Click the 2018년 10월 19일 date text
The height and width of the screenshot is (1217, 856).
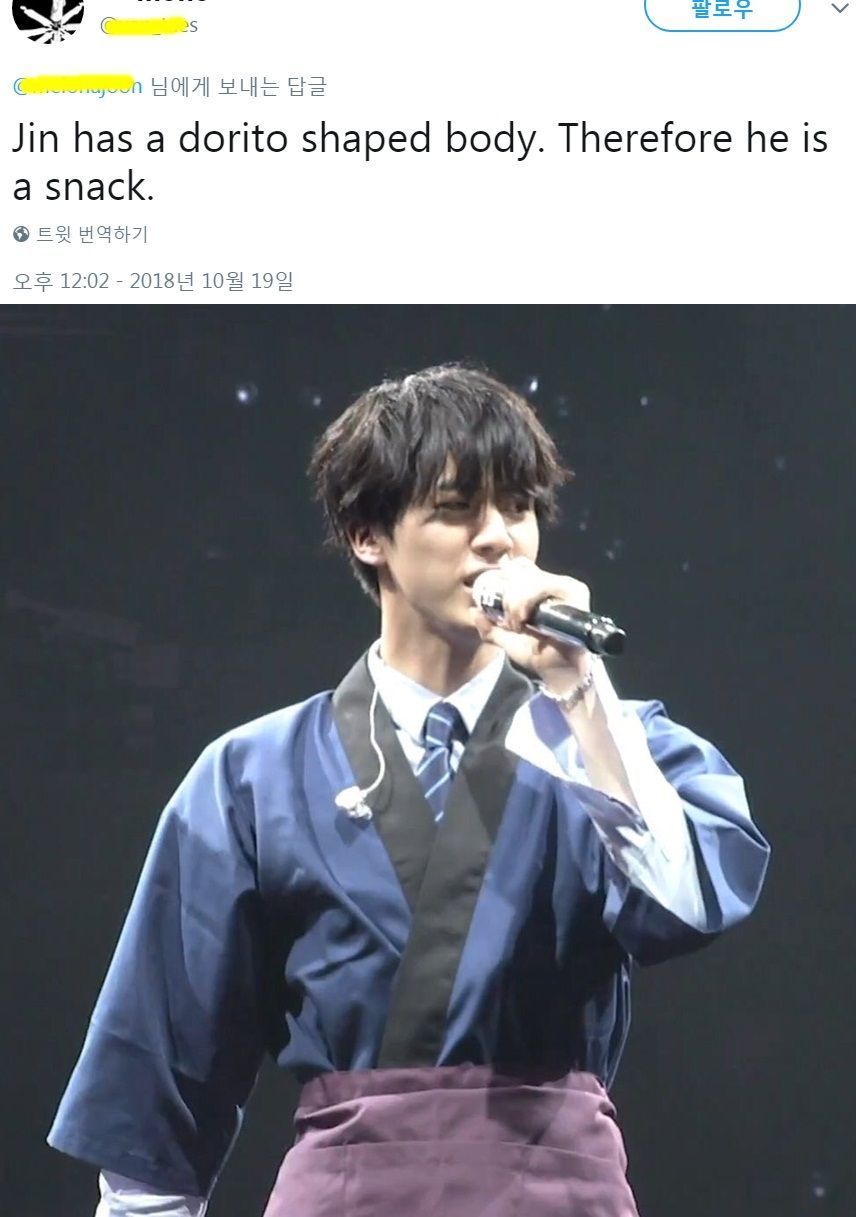tap(211, 281)
